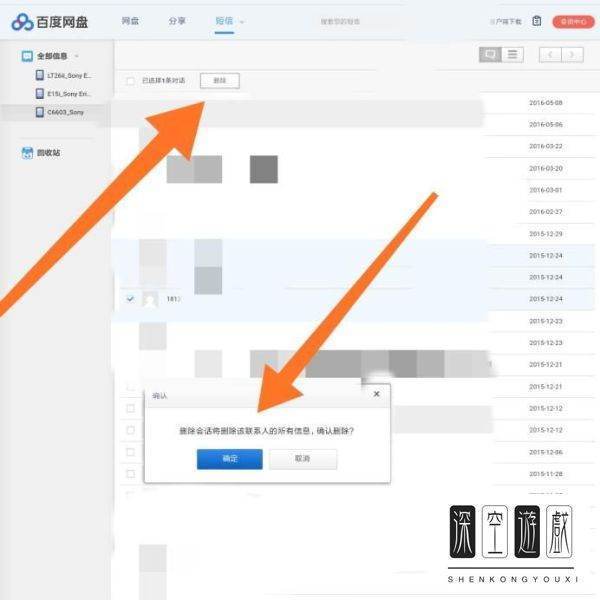Screen dimensions: 600x600
Task: Open the 分享 tab
Action: pyautogui.click(x=176, y=21)
